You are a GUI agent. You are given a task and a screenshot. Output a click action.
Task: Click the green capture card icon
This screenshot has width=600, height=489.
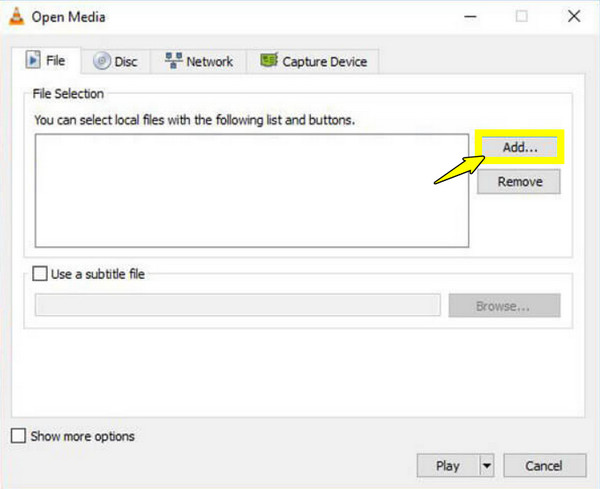[268, 61]
